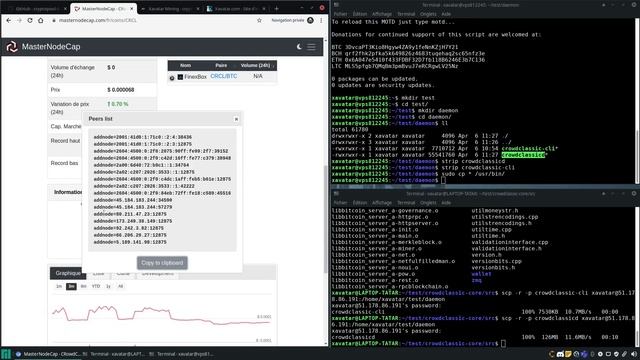Click highlighted crowdclassicd file name

click(523, 155)
